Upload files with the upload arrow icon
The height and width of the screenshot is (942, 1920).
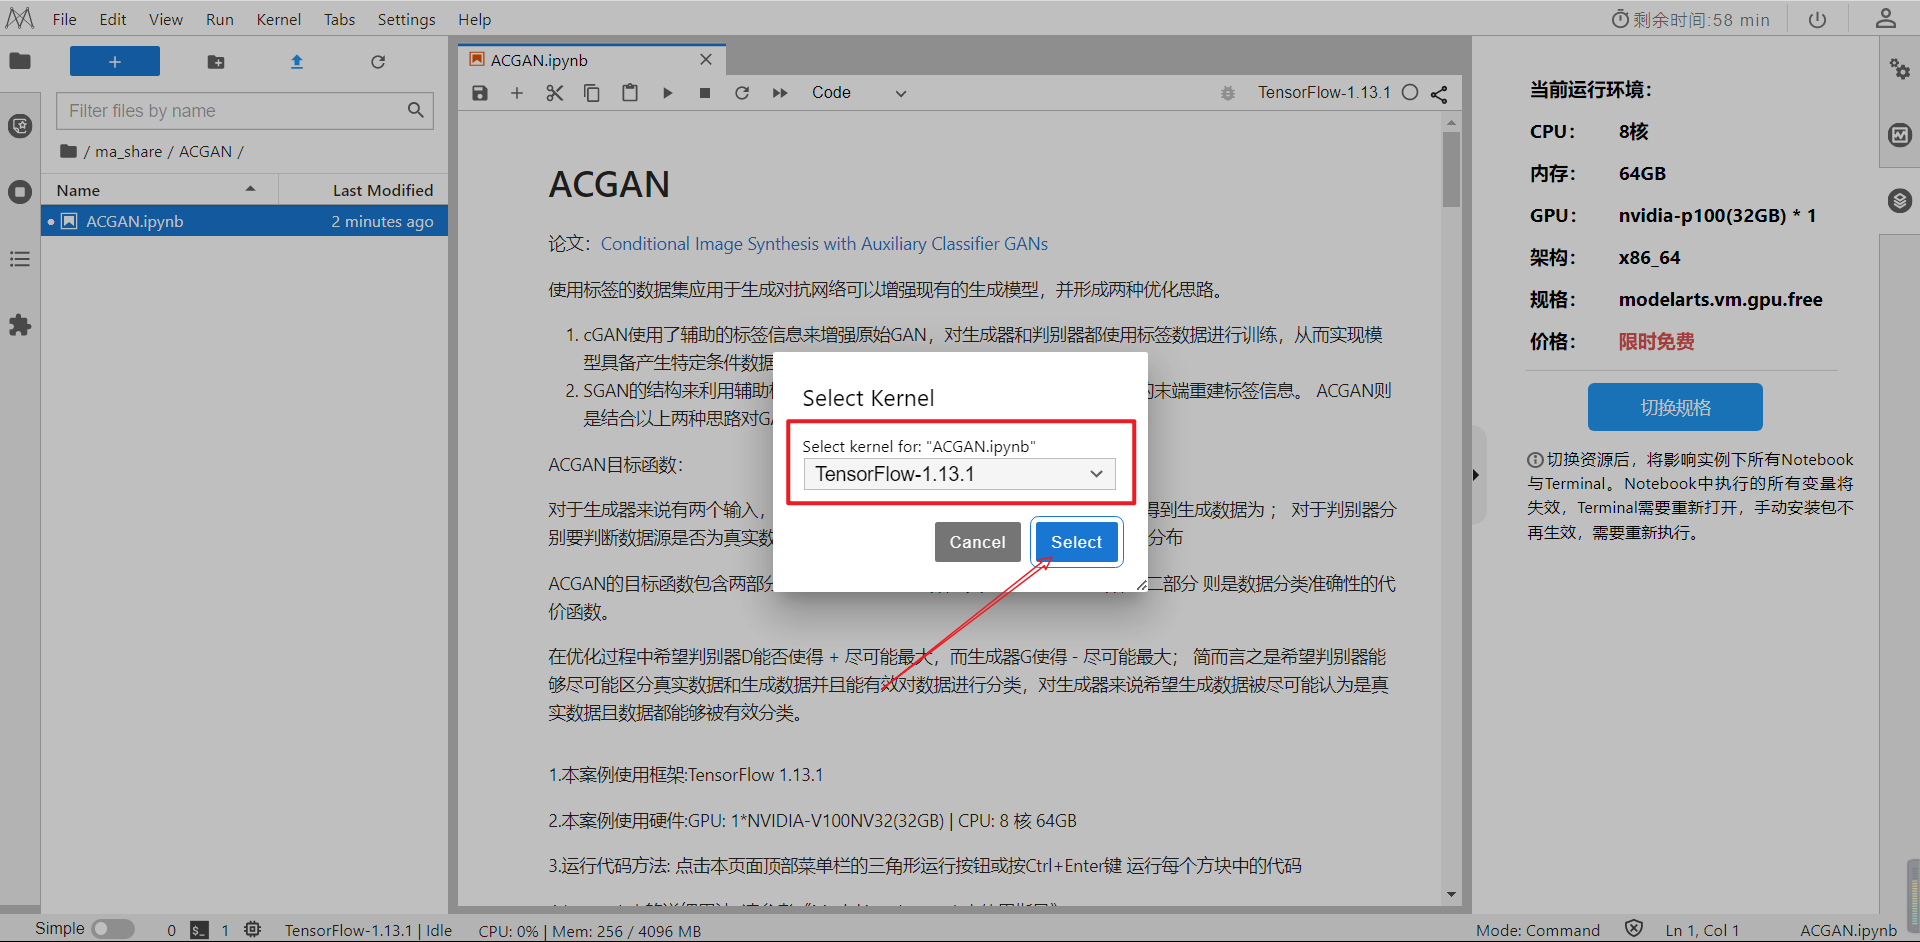(297, 62)
